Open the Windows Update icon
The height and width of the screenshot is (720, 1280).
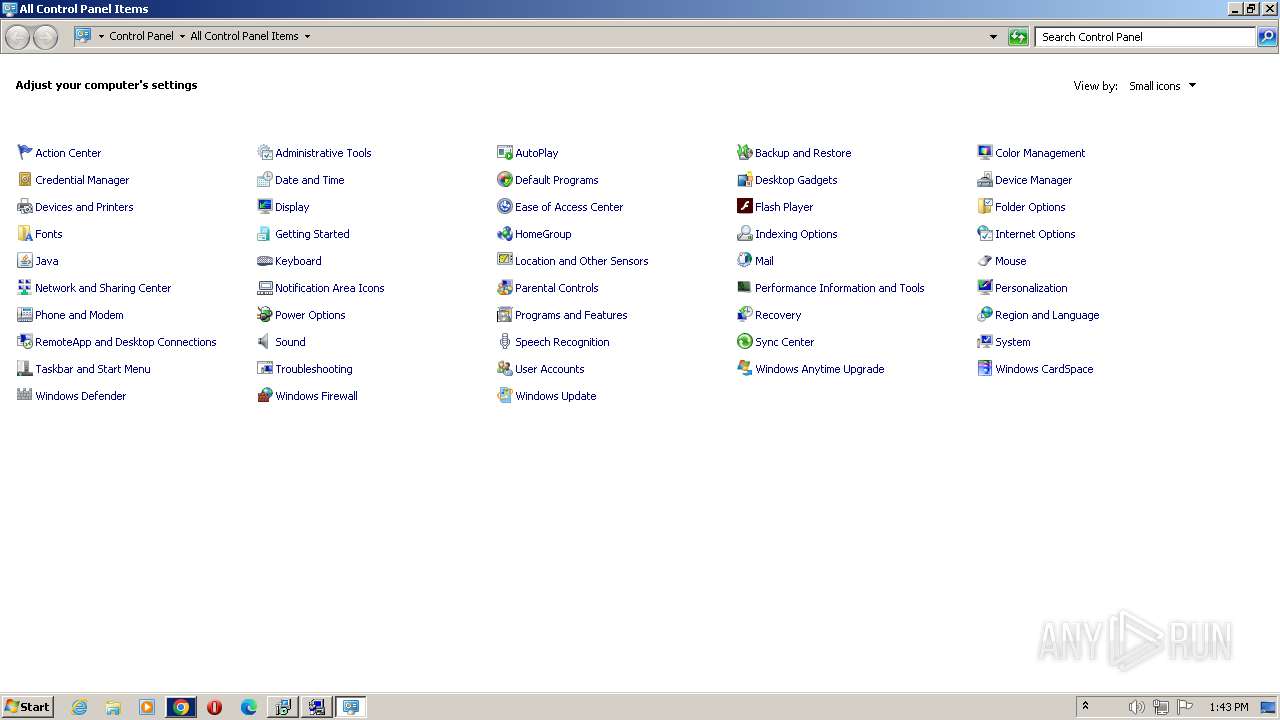(505, 395)
